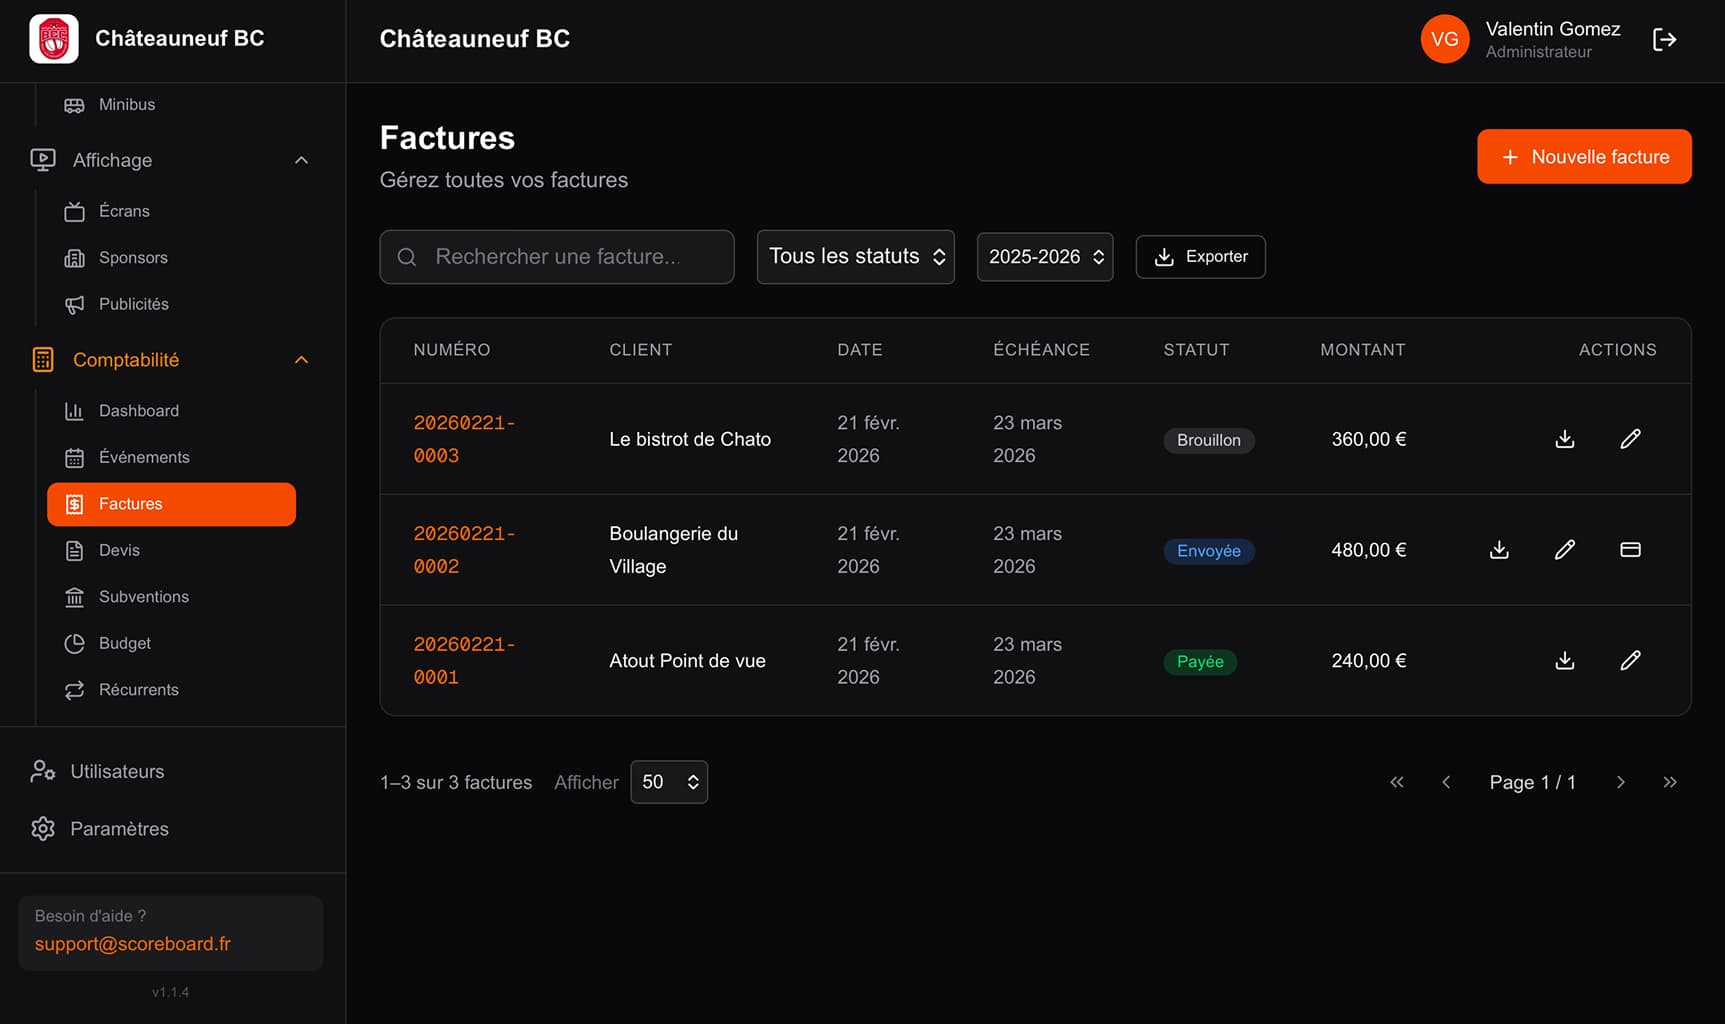1725x1024 pixels.
Task: Download the Atout Point de vue invoice
Action: click(1565, 661)
